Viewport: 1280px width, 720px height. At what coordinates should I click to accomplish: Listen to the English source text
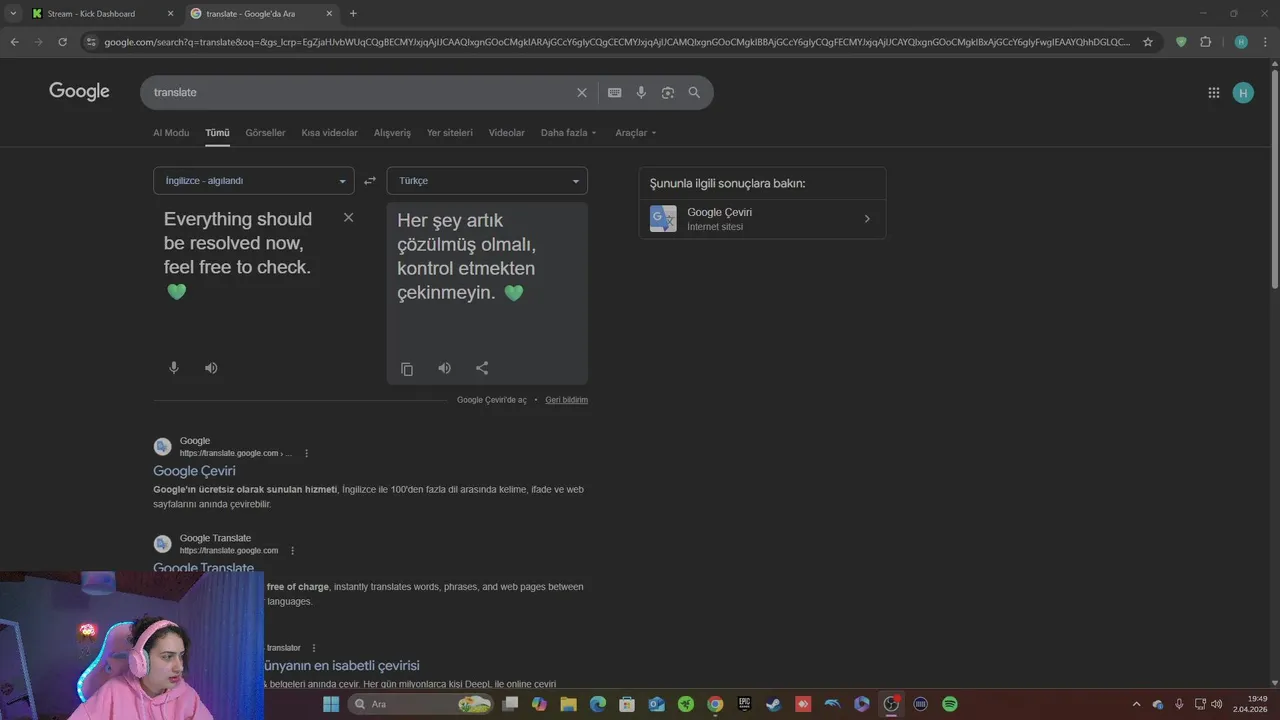(x=211, y=368)
